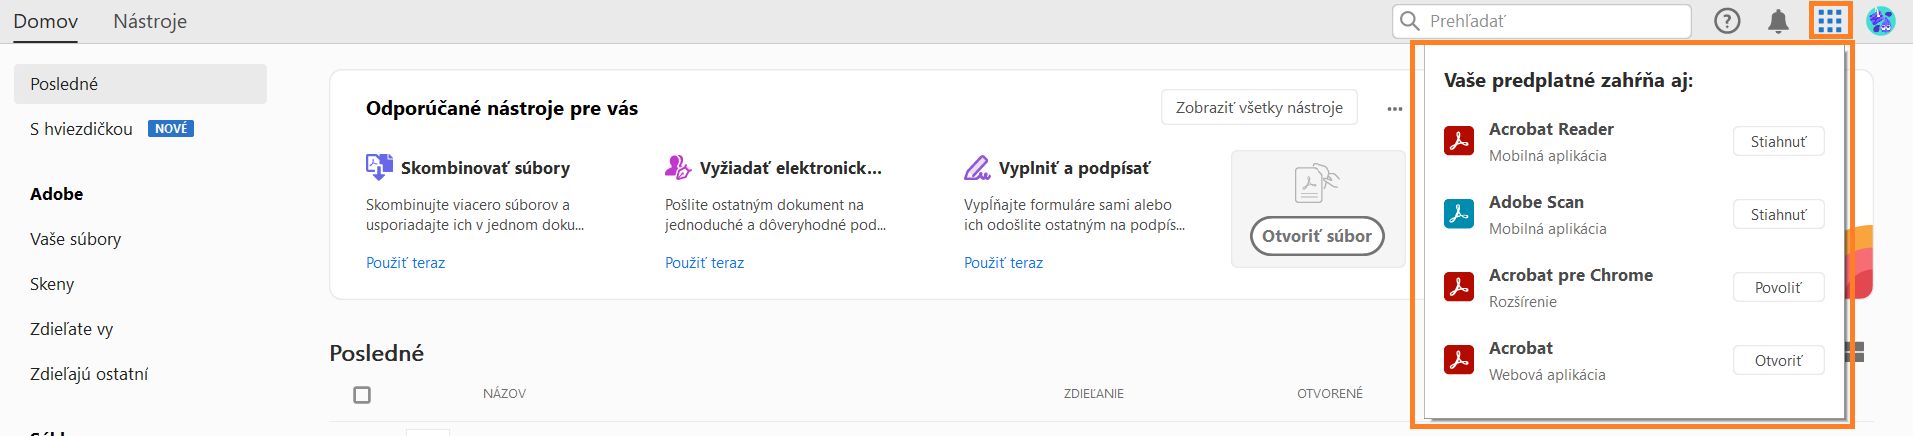Click the Acrobat Reader app icon
This screenshot has height=436, width=1913.
point(1459,141)
